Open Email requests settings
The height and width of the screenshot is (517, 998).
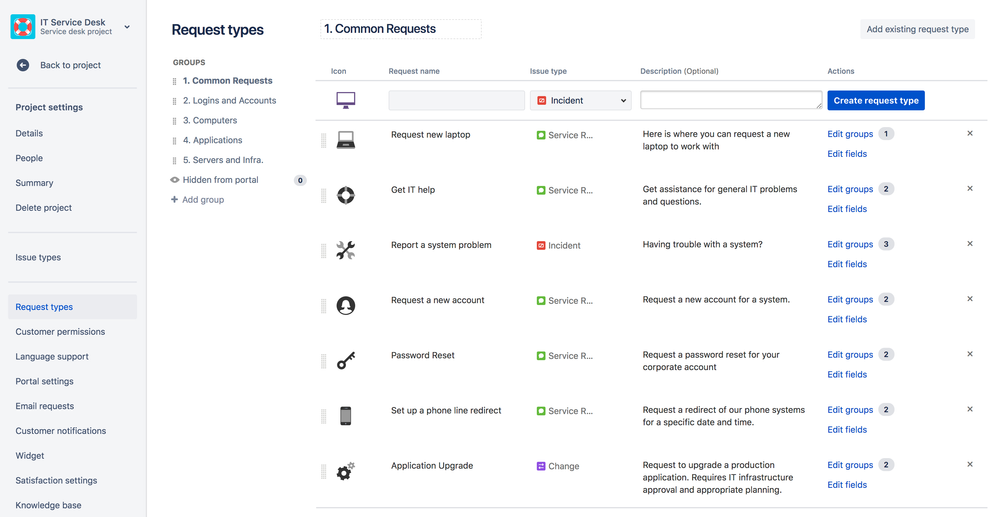[45, 406]
